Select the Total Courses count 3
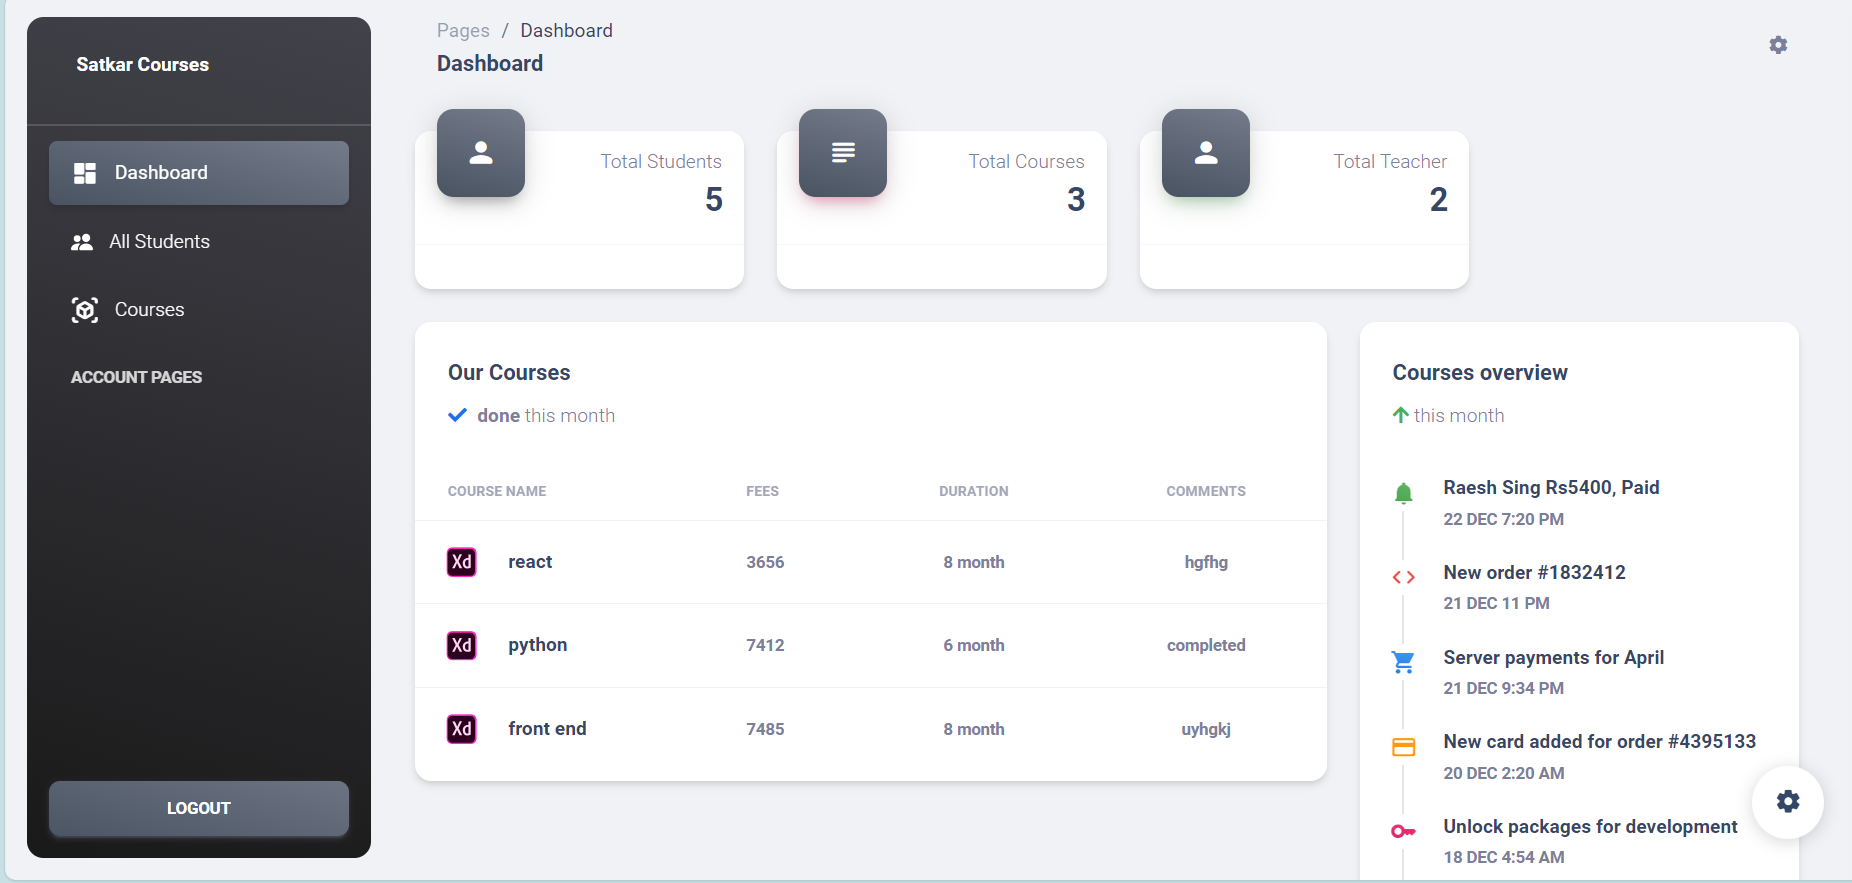The image size is (1852, 883). pos(1076,200)
